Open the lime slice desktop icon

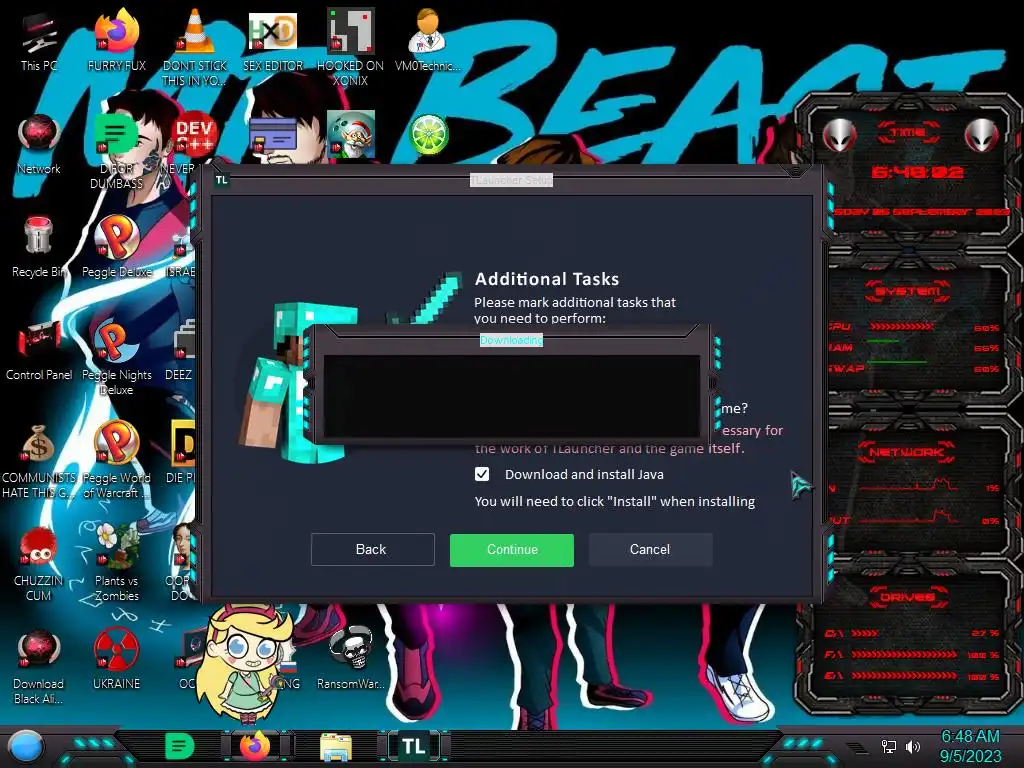[x=428, y=135]
